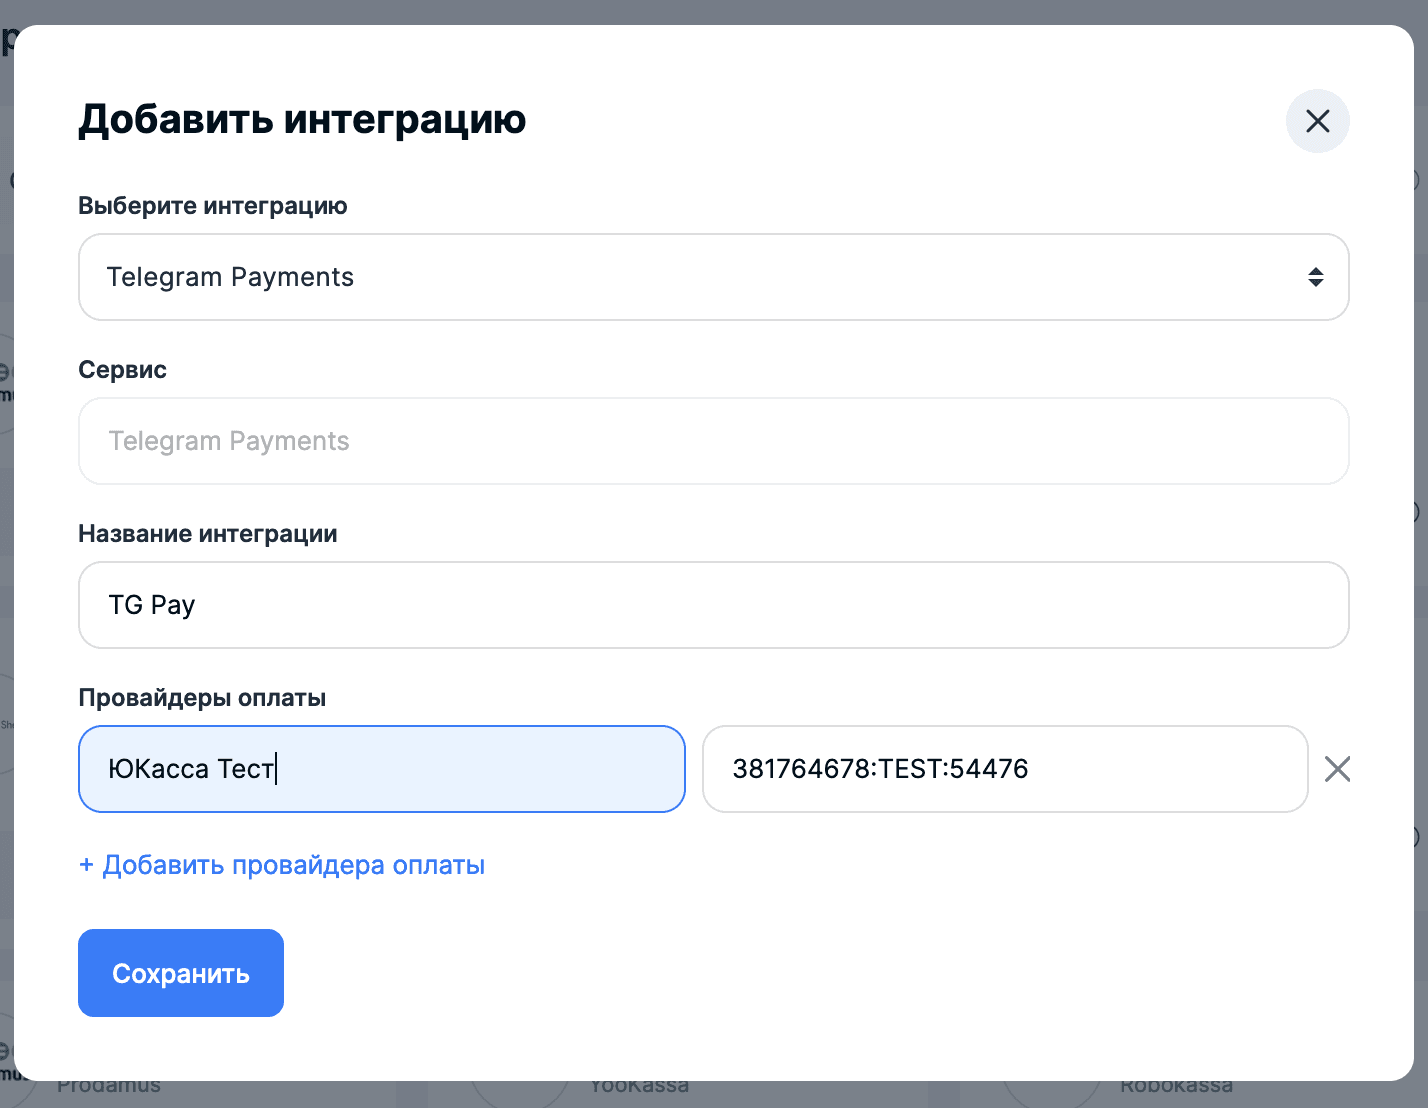1428x1108 pixels.
Task: Select Prodamus card behind the dialog
Action: (x=109, y=1089)
